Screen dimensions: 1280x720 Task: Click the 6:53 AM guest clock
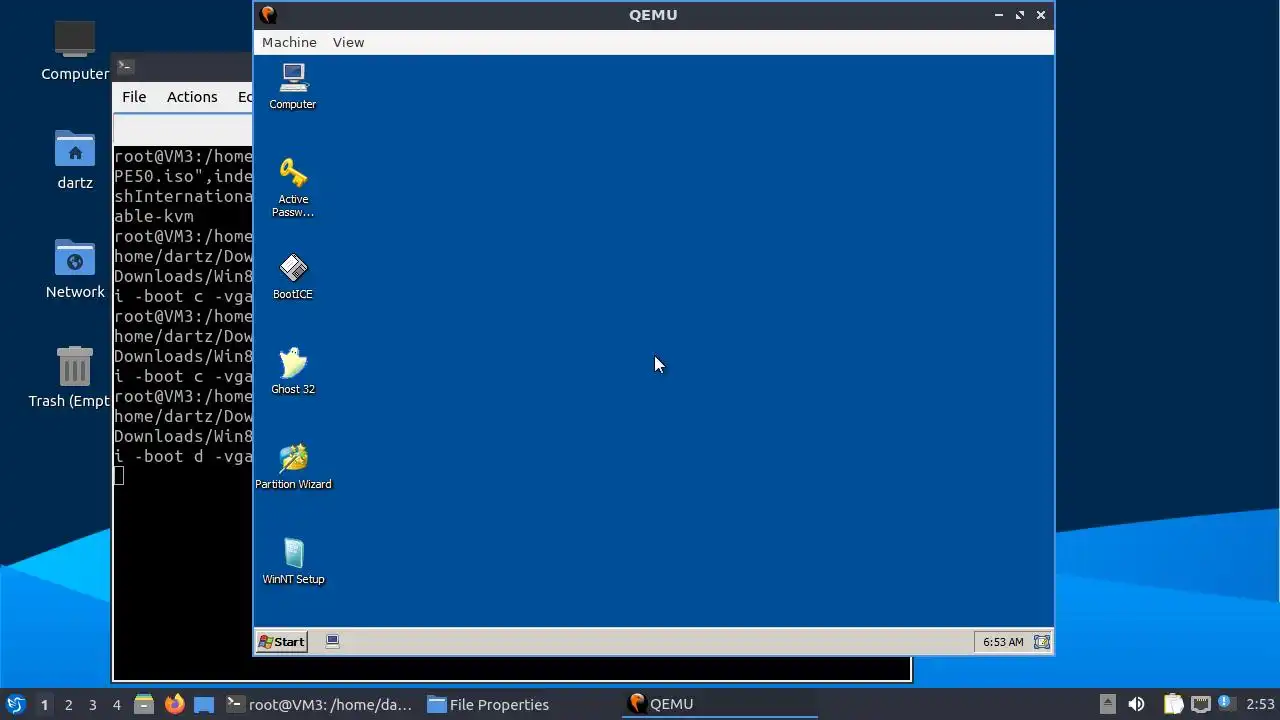pyautogui.click(x=1003, y=642)
